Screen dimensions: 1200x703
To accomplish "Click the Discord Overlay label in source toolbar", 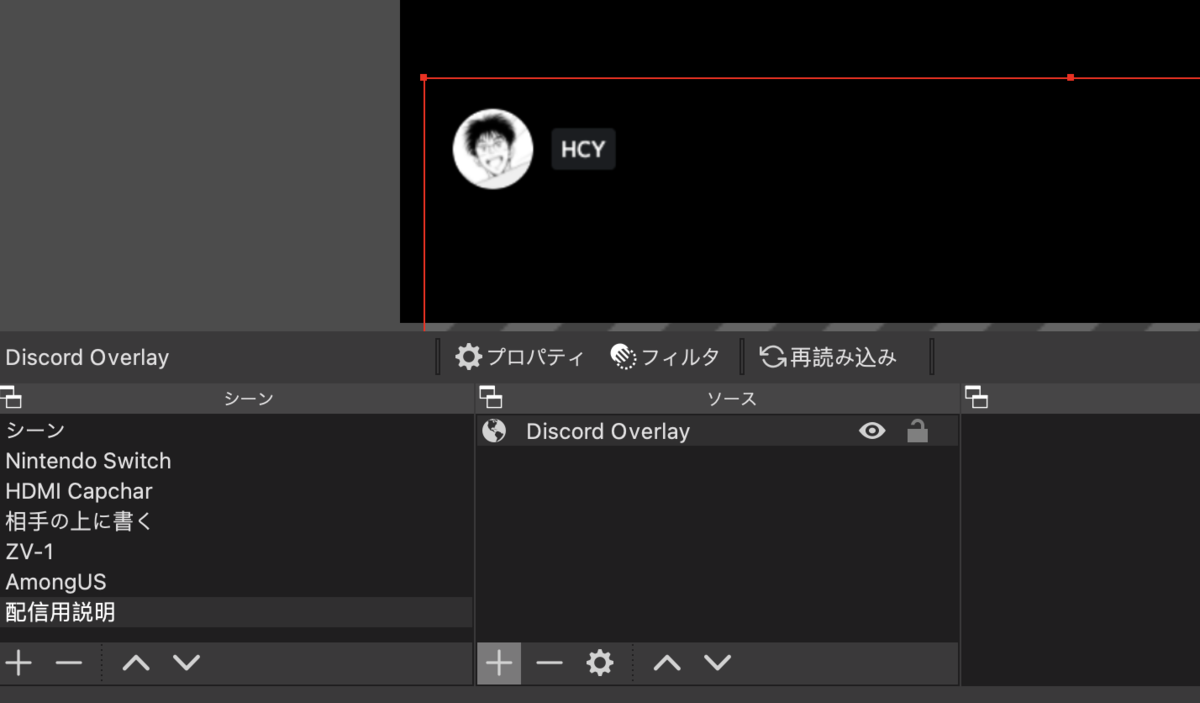I will pyautogui.click(x=87, y=357).
